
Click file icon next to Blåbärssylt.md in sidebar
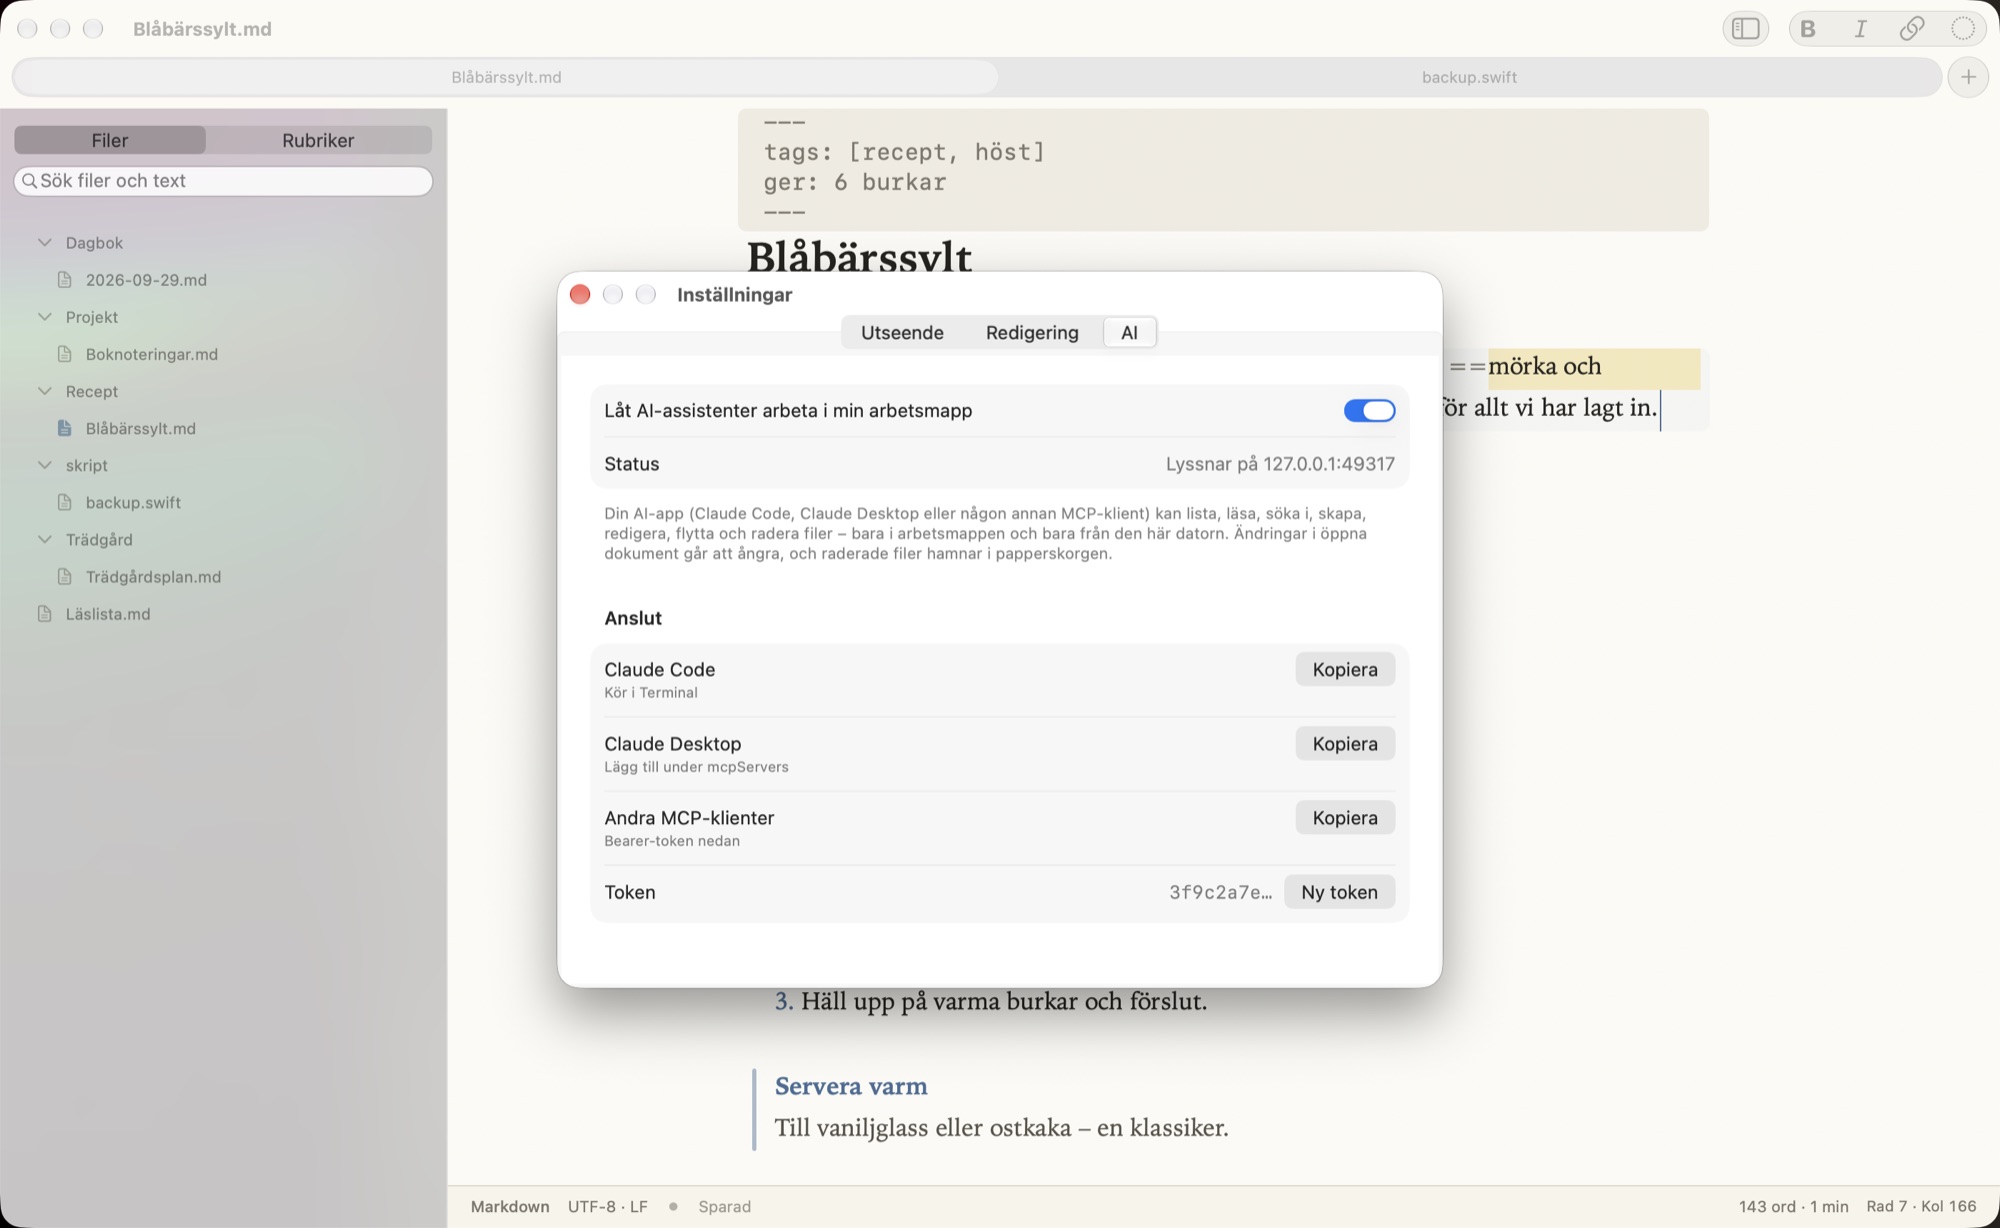[x=65, y=428]
